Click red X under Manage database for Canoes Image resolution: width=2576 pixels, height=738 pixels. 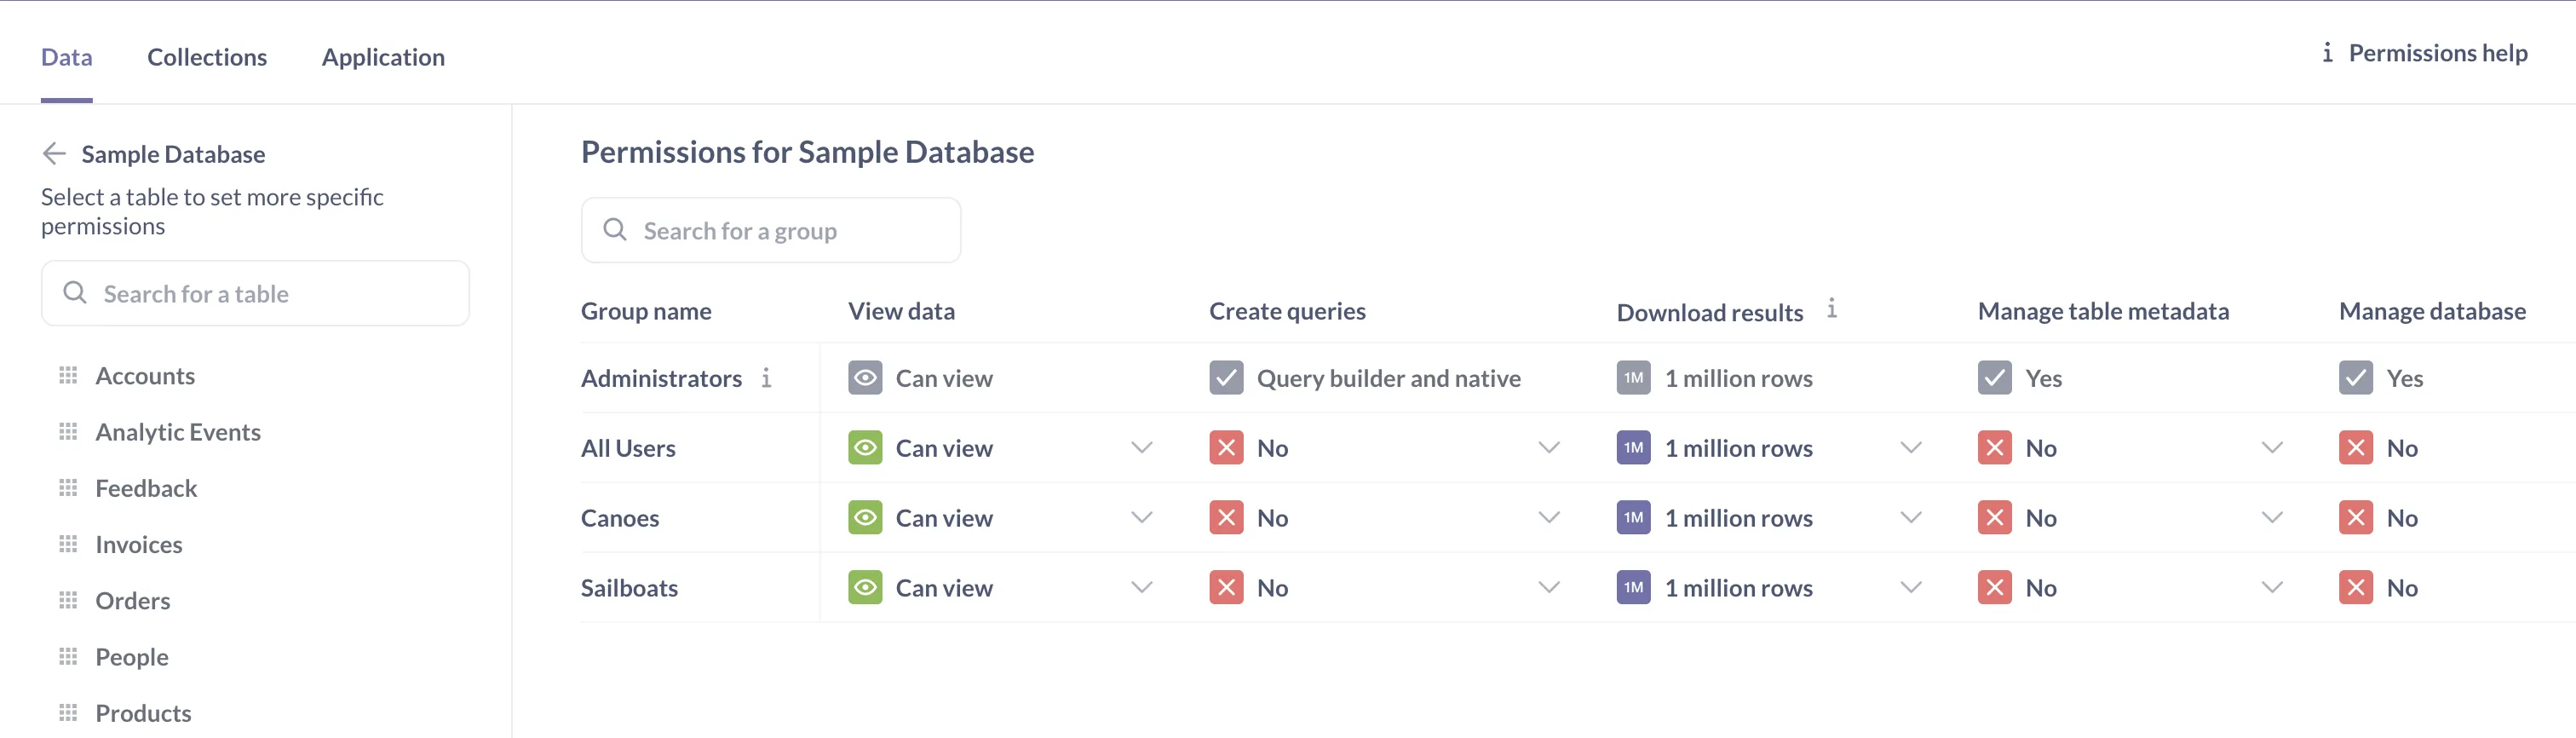(2355, 517)
